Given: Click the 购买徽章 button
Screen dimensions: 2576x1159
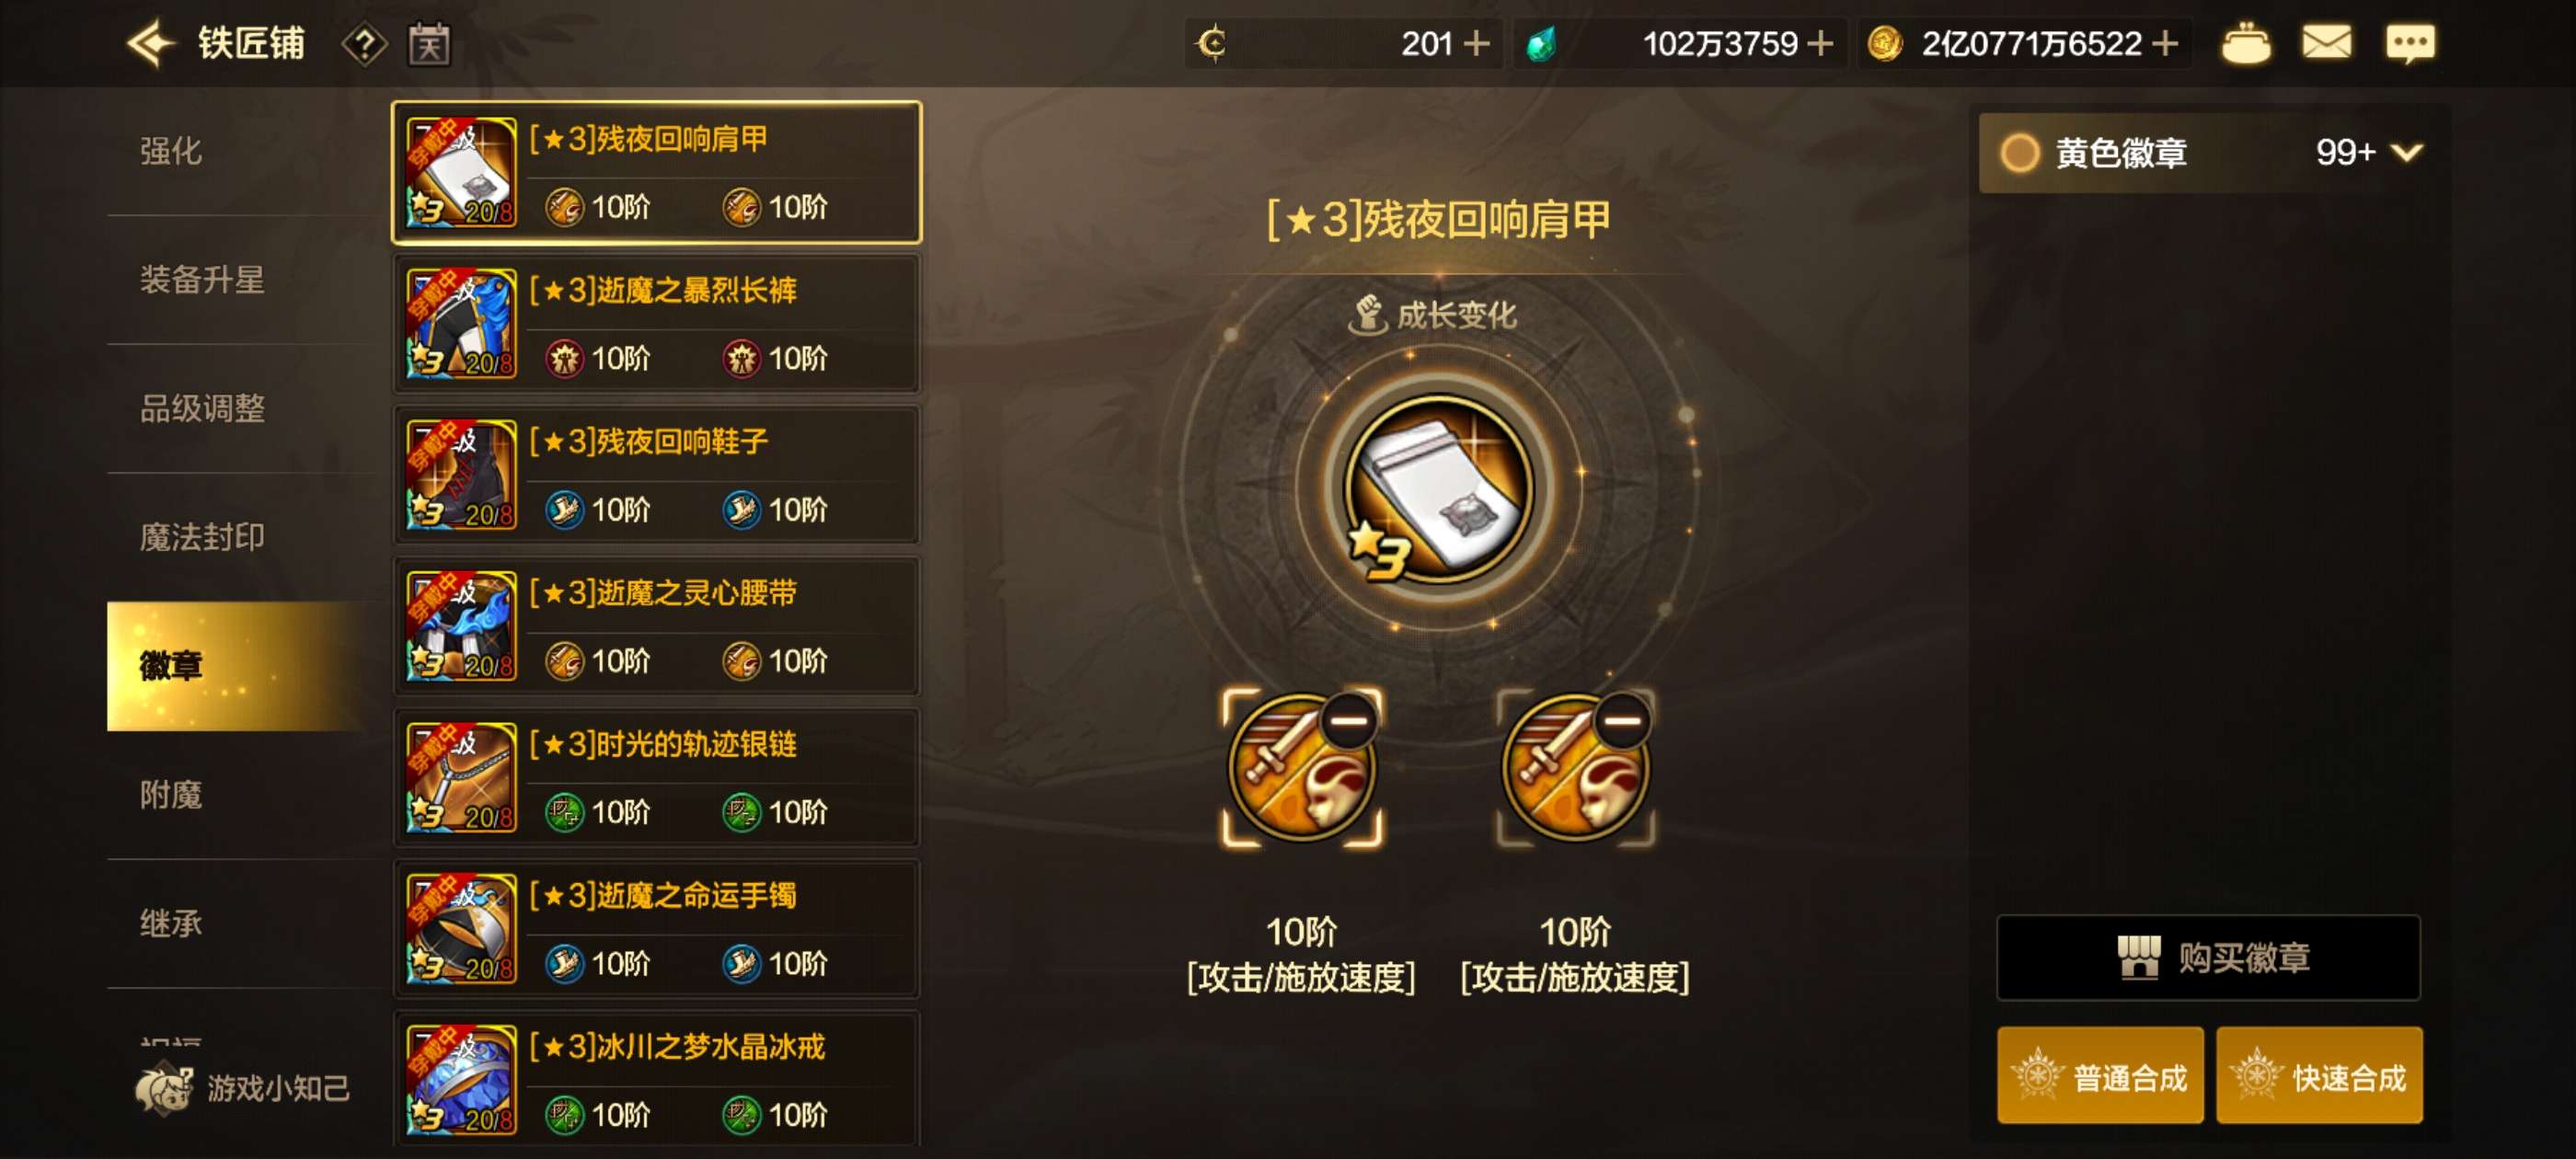Looking at the screenshot, I should point(2208,957).
